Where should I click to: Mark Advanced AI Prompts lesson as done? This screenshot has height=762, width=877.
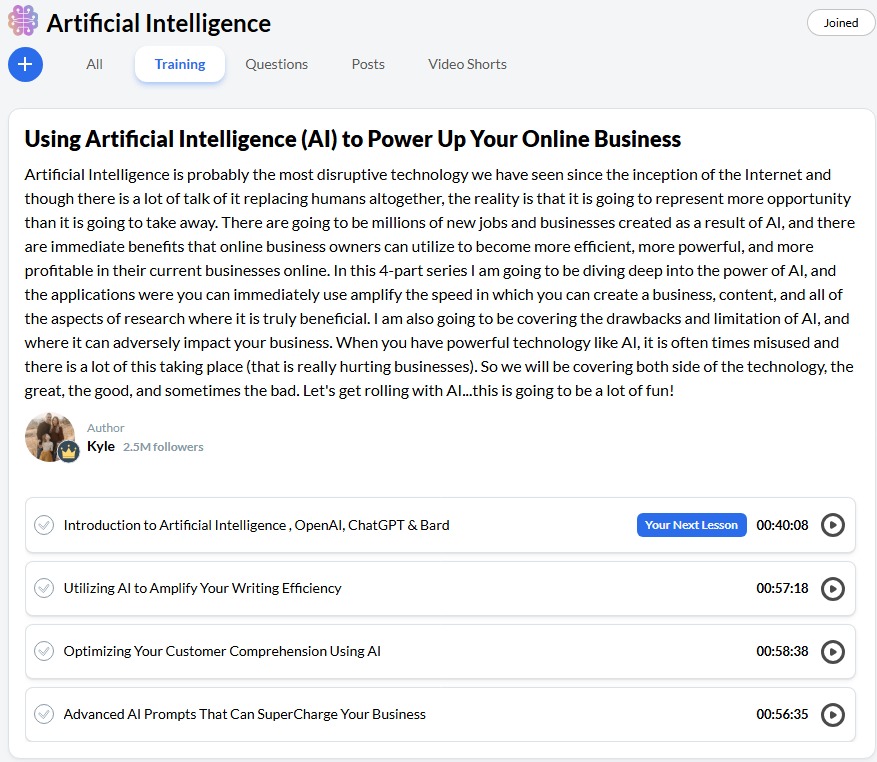(x=44, y=714)
